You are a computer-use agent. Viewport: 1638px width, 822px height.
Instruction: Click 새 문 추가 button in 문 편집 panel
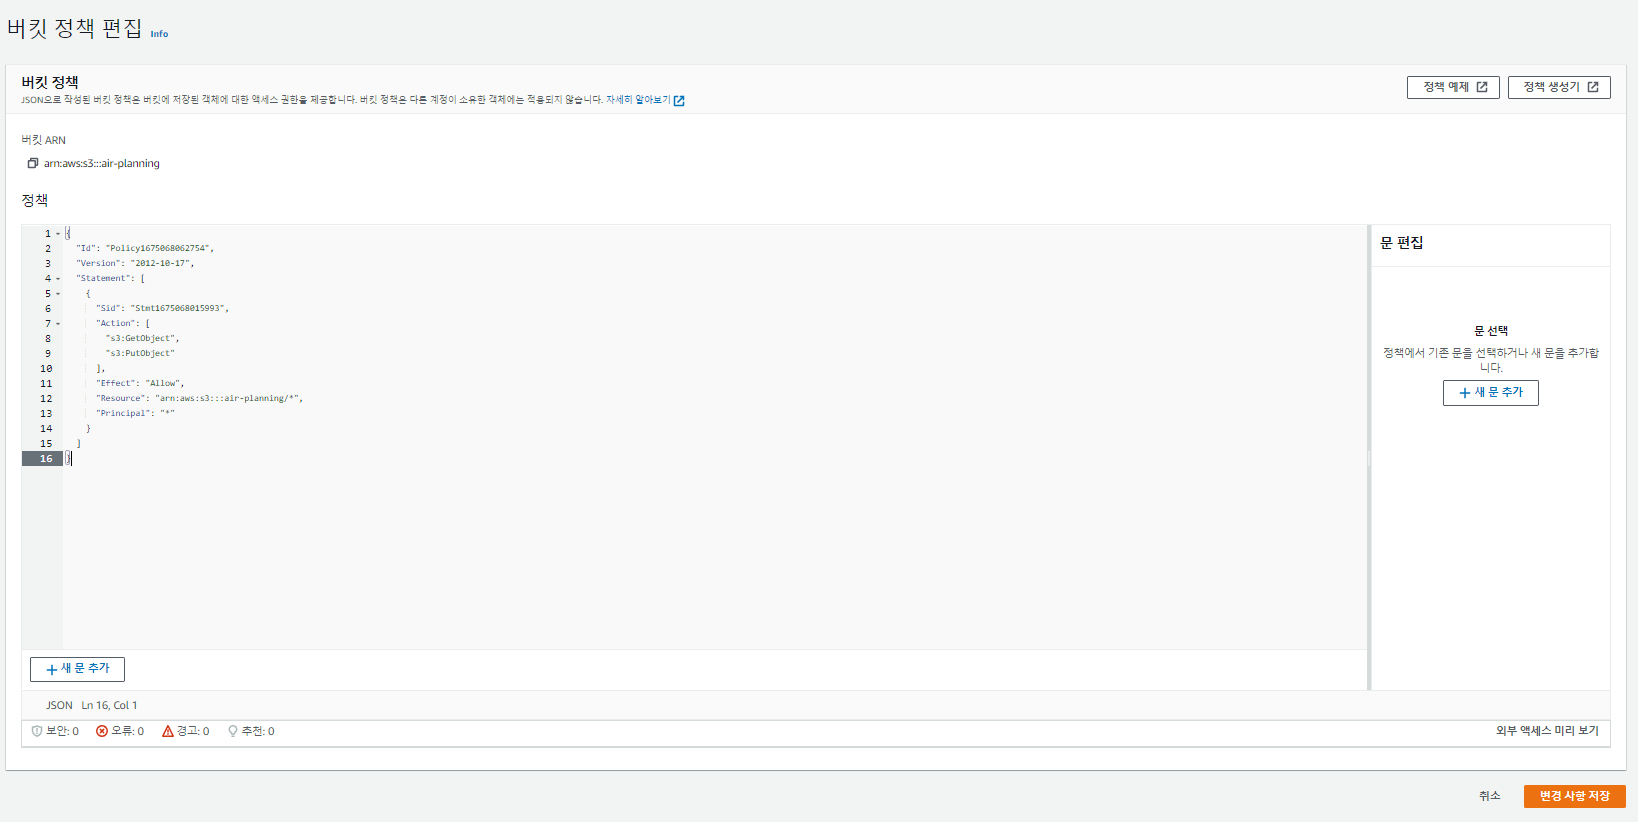(x=1491, y=393)
